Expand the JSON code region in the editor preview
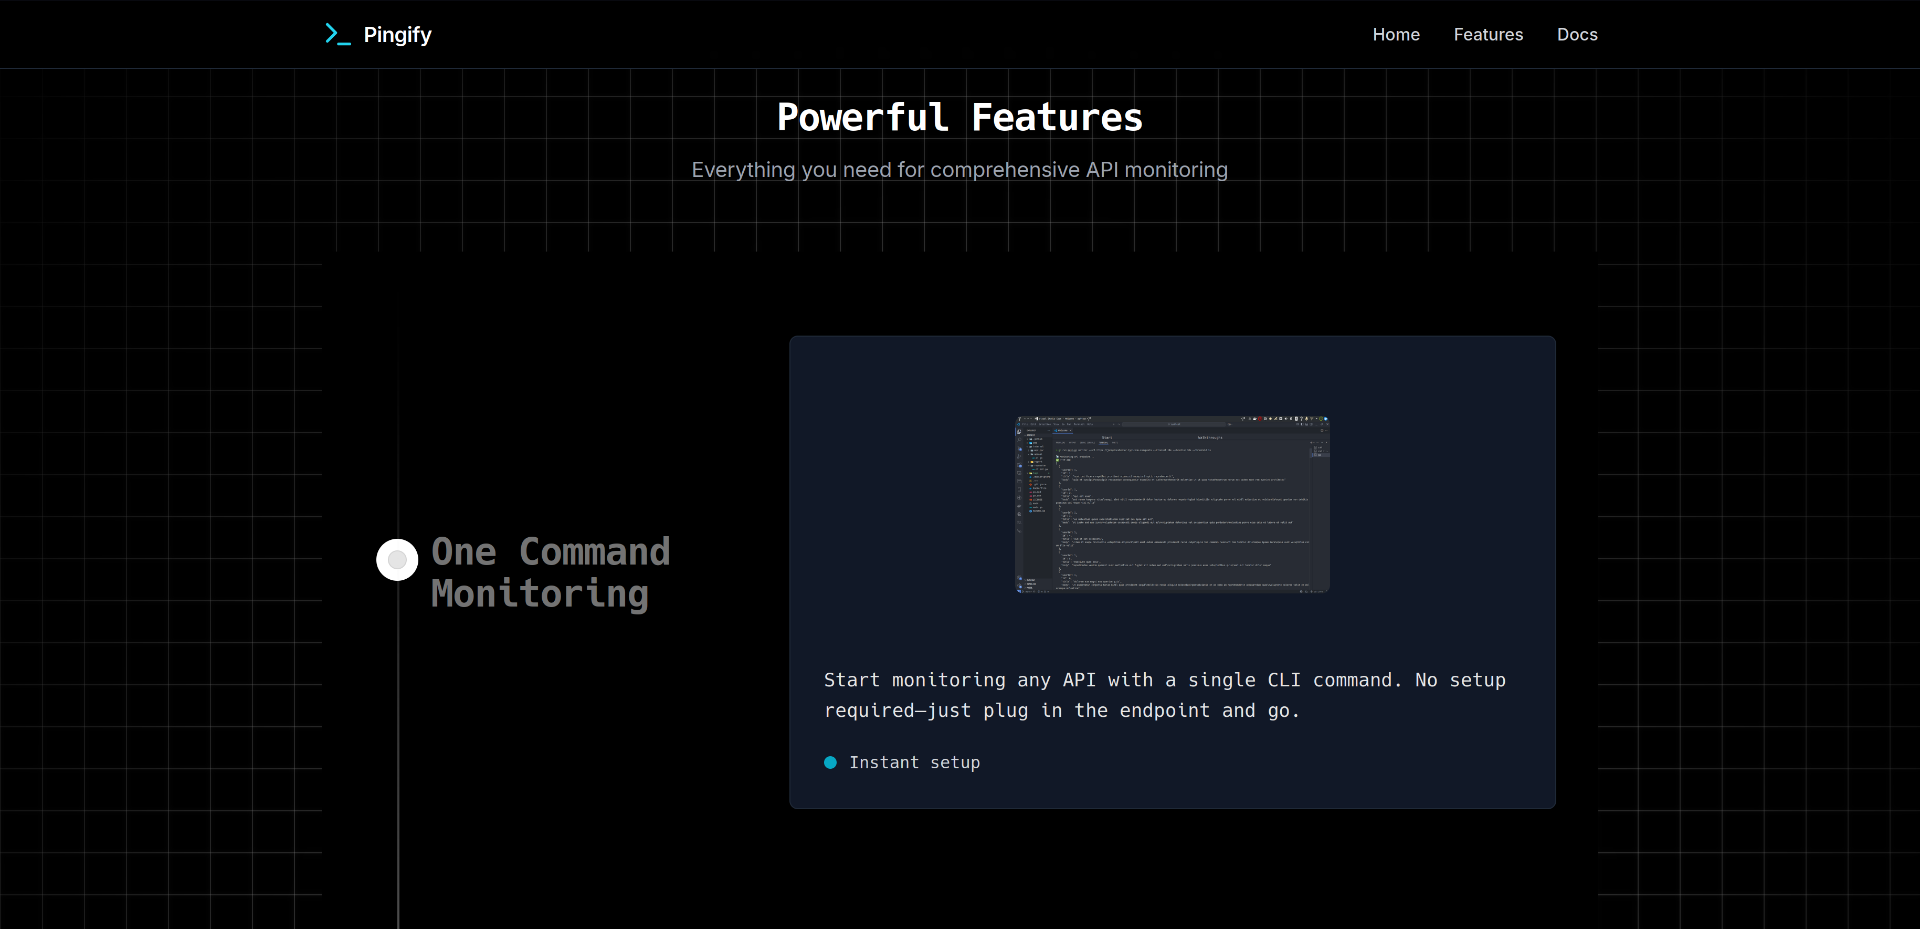This screenshot has width=1920, height=929. [x=1057, y=464]
